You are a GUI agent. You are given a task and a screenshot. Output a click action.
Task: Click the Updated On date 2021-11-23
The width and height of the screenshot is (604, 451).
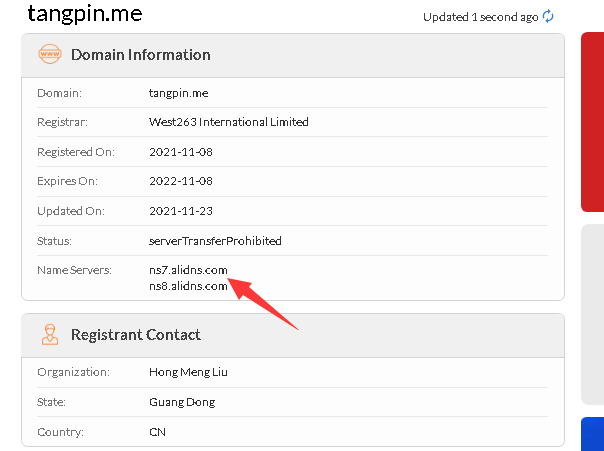(181, 211)
